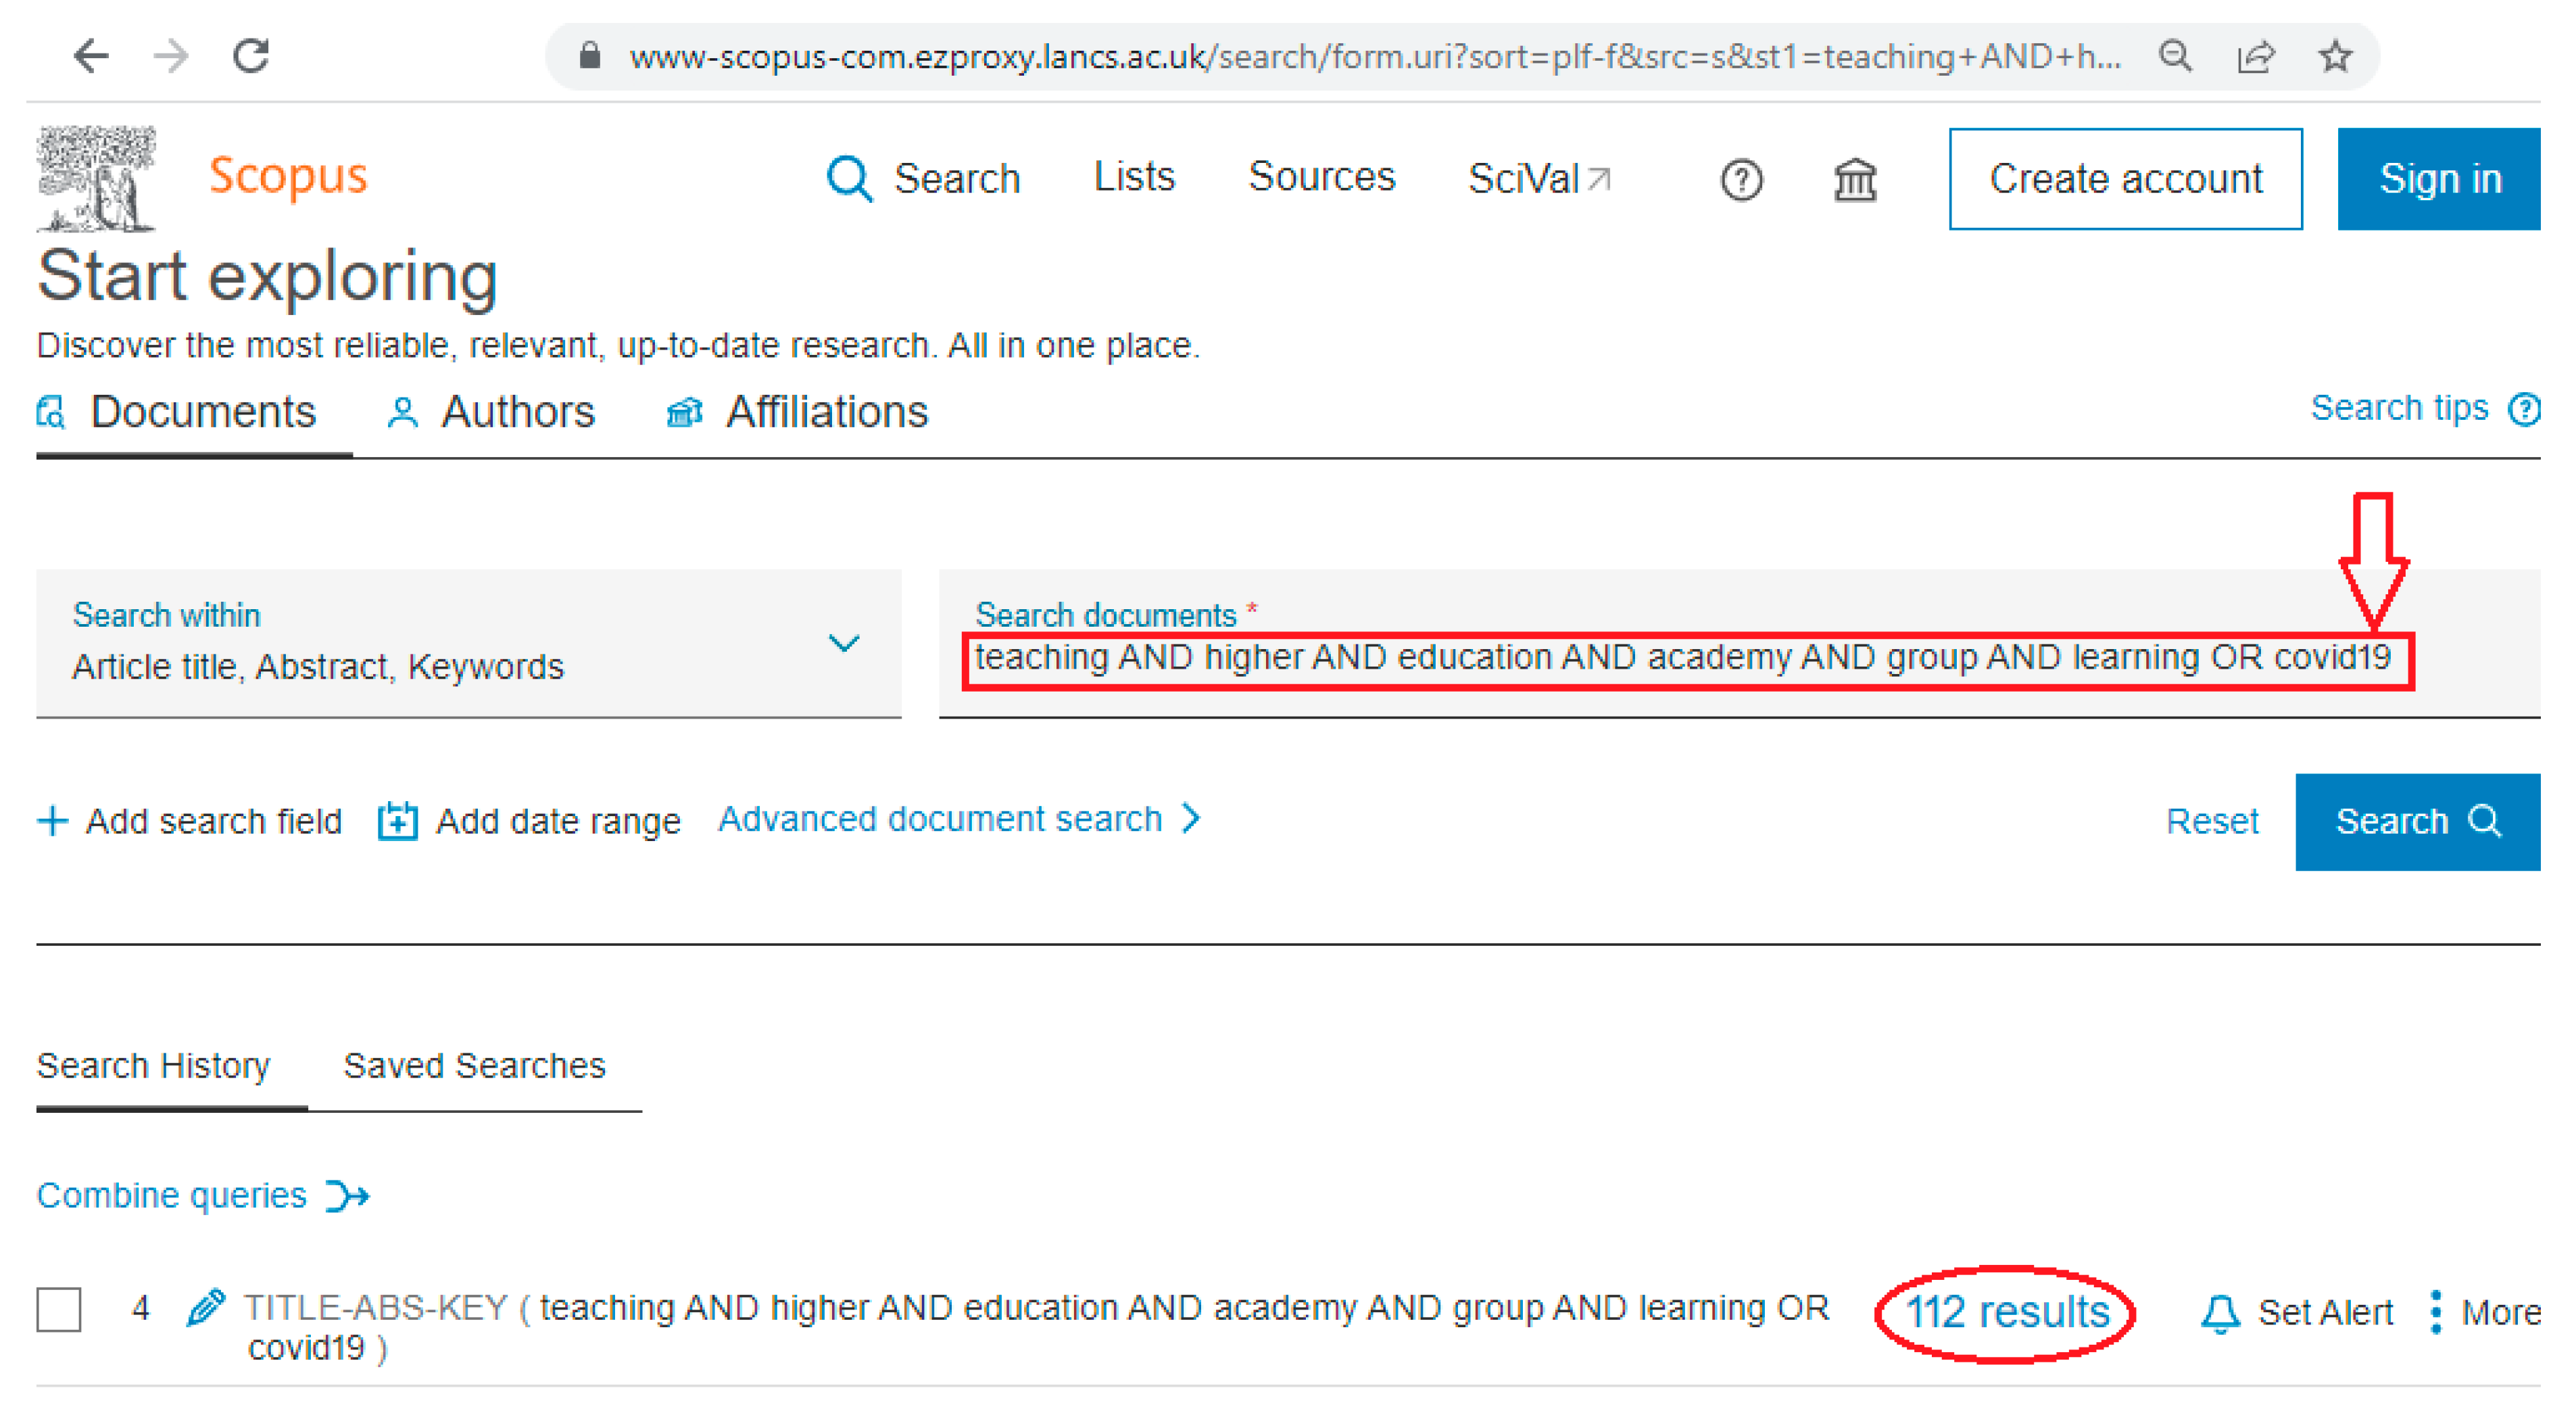This screenshot has width=2576, height=1409.
Task: Click the share page icon
Action: pos(2255,56)
